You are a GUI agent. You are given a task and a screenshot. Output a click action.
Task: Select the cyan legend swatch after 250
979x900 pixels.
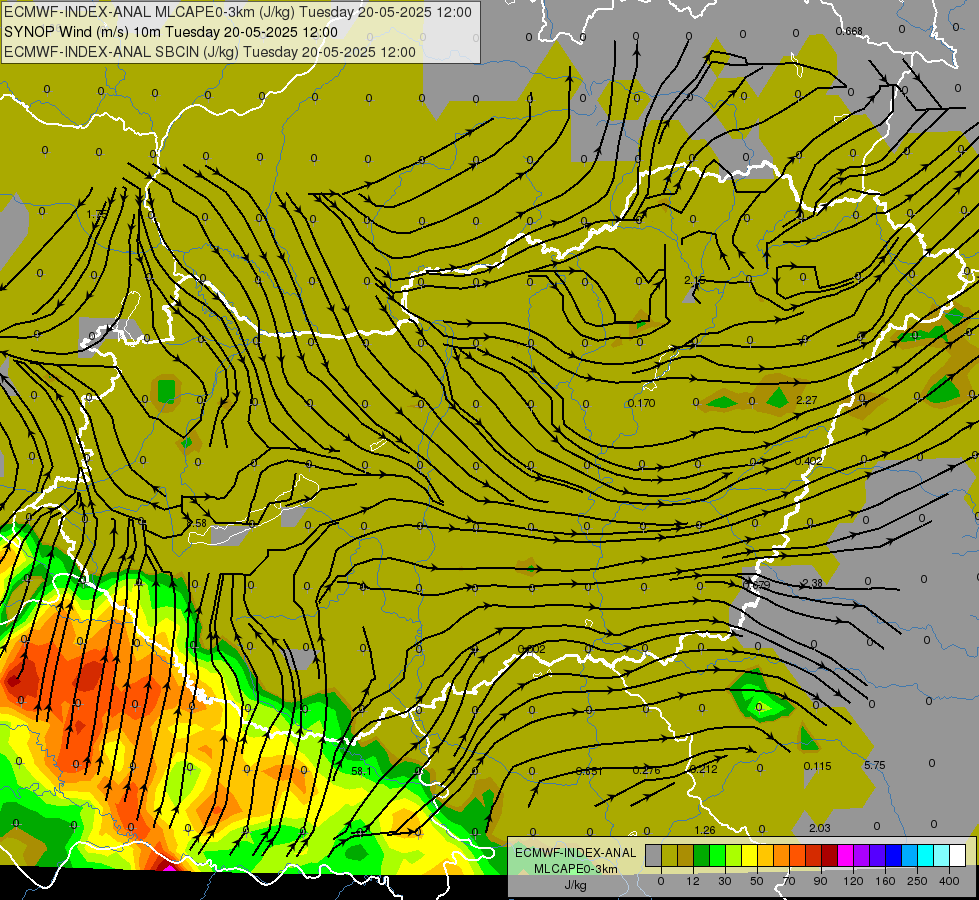click(925, 855)
